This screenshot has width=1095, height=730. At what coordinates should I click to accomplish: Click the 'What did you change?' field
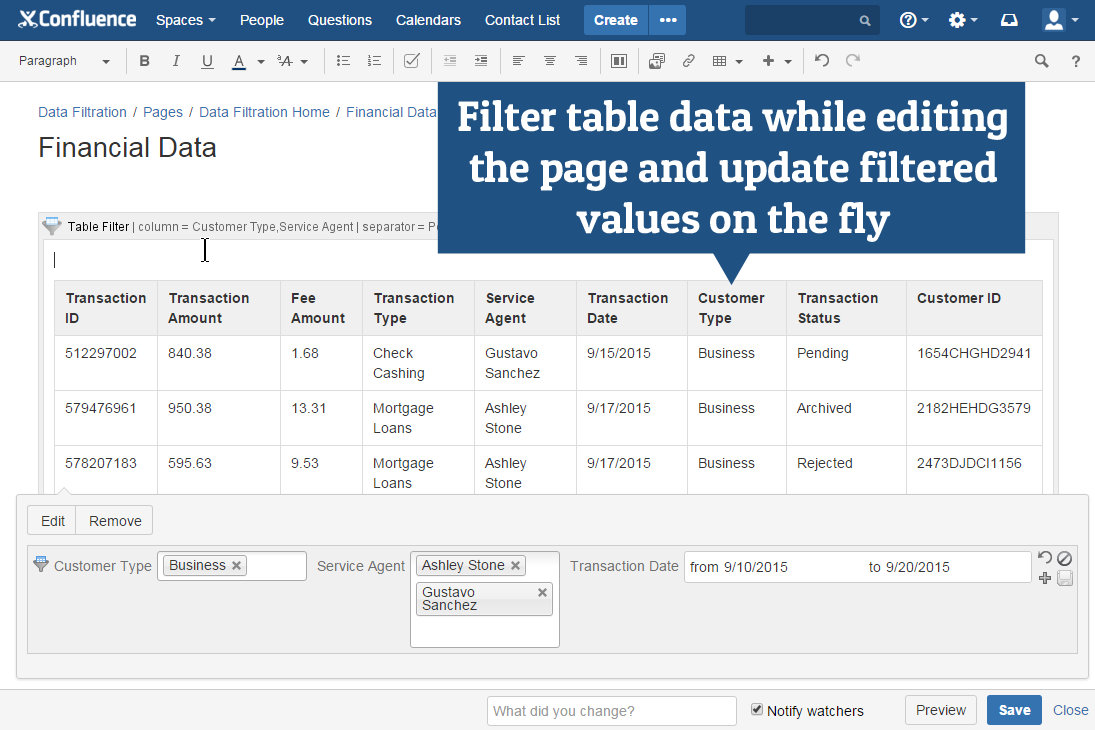tap(611, 711)
